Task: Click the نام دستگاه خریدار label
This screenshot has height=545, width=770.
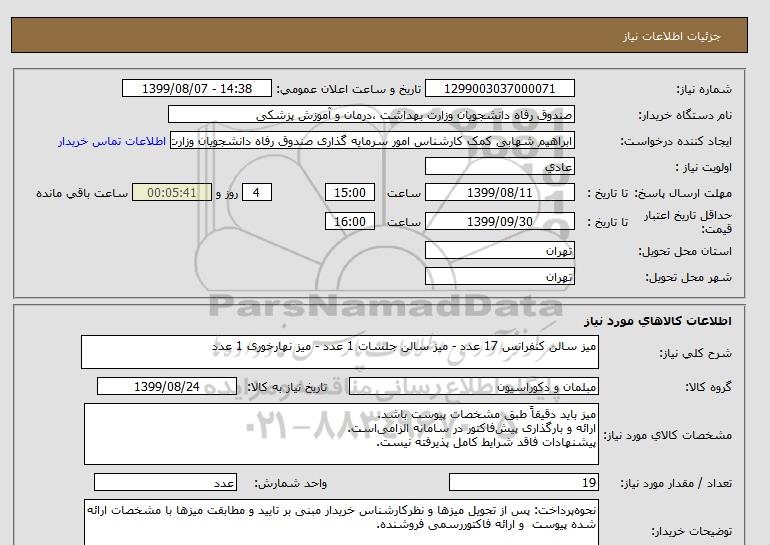Action: click(x=685, y=115)
